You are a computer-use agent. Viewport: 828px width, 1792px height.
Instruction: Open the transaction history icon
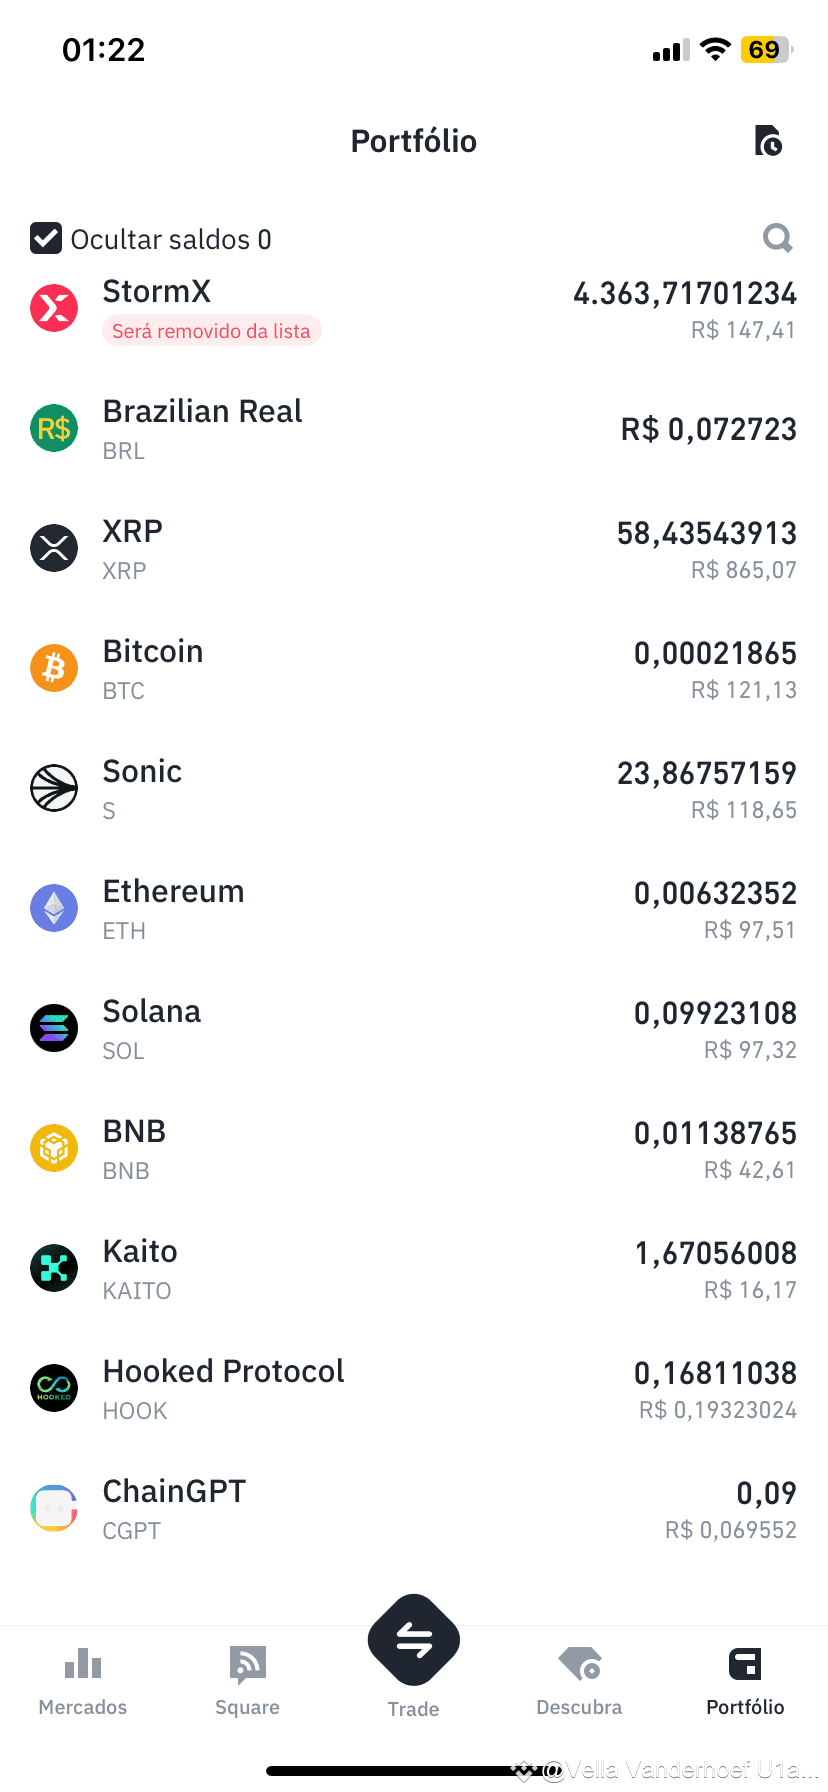[768, 141]
